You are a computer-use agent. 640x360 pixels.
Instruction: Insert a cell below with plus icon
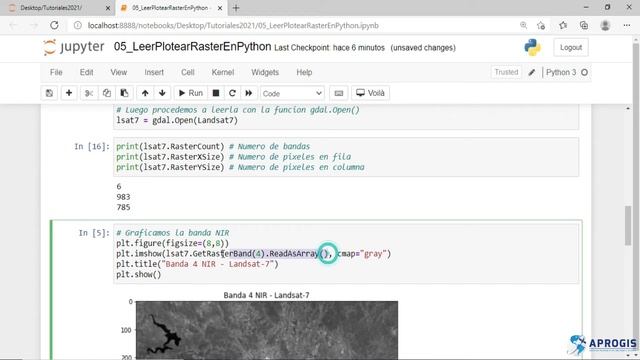(x=69, y=93)
